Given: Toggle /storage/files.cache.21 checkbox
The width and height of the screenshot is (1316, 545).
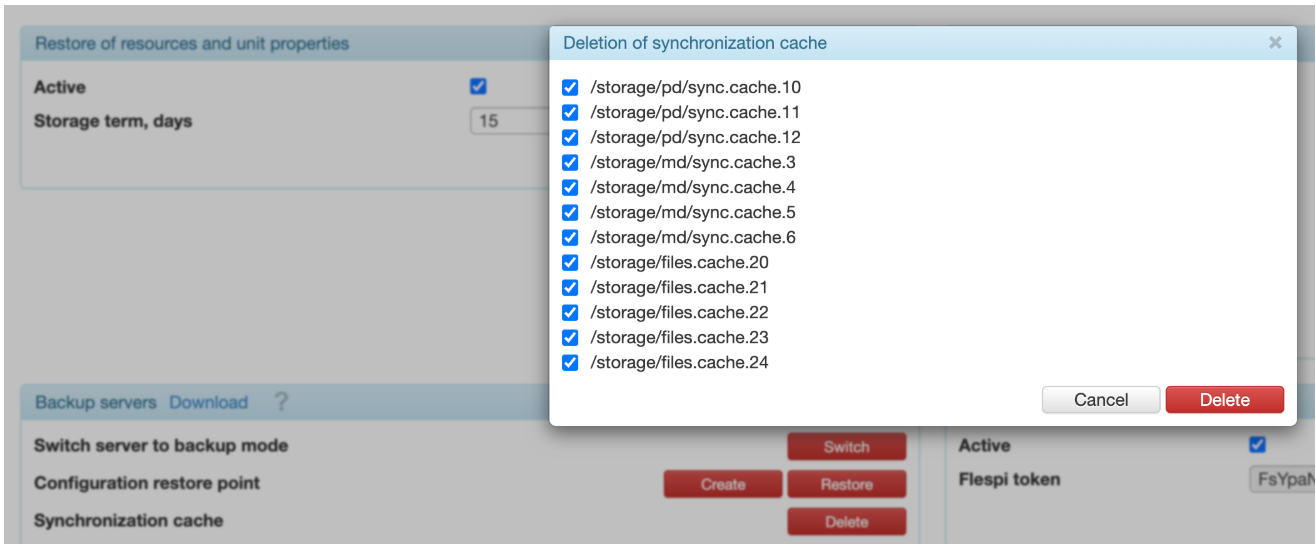Looking at the screenshot, I should [570, 288].
